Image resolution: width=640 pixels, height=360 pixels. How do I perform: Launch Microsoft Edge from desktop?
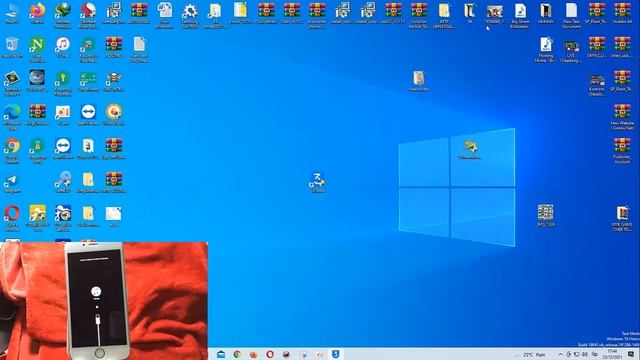pos(12,117)
